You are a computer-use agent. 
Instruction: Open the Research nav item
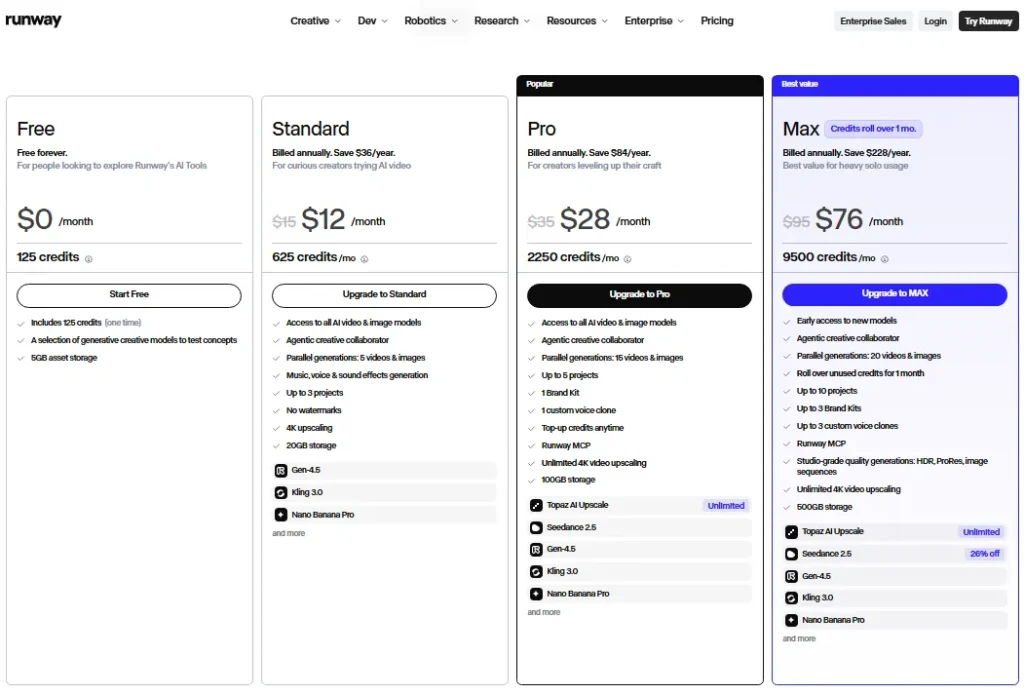tap(496, 21)
